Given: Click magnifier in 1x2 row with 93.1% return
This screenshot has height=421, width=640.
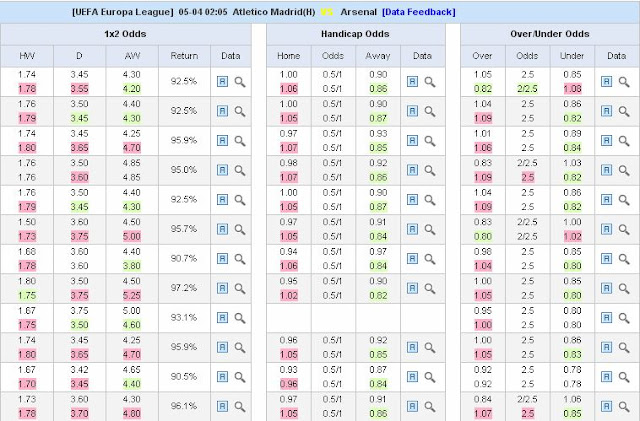Looking at the screenshot, I should tap(240, 318).
